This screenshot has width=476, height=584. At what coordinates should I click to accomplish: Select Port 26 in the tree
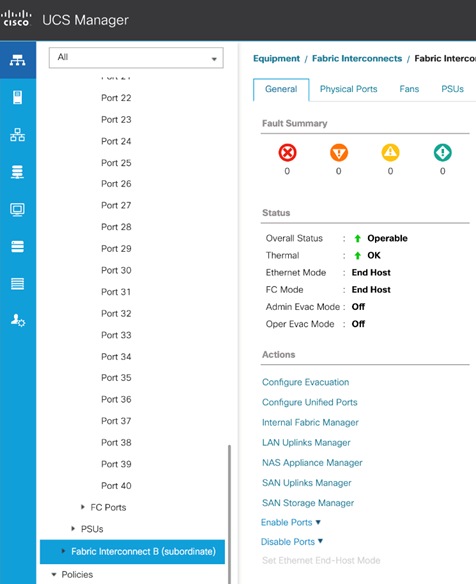pyautogui.click(x=116, y=184)
